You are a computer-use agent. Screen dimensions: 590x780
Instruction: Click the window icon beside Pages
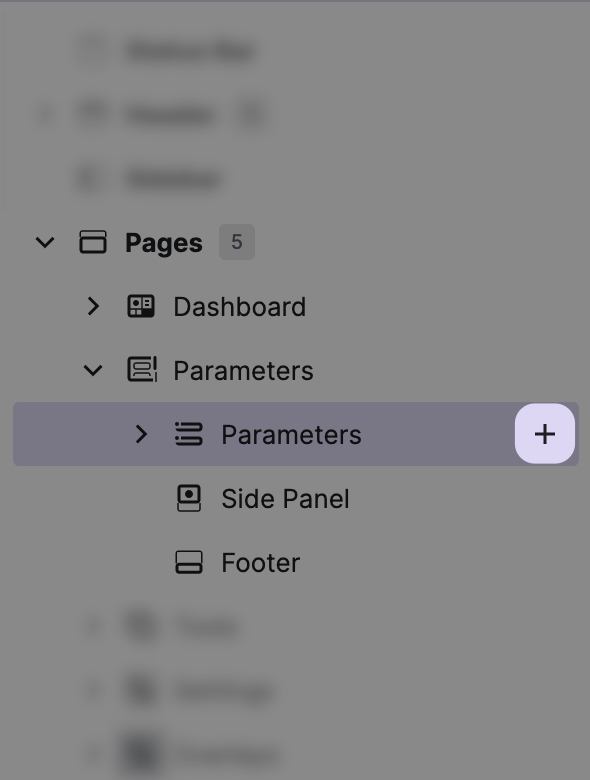[x=93, y=242]
